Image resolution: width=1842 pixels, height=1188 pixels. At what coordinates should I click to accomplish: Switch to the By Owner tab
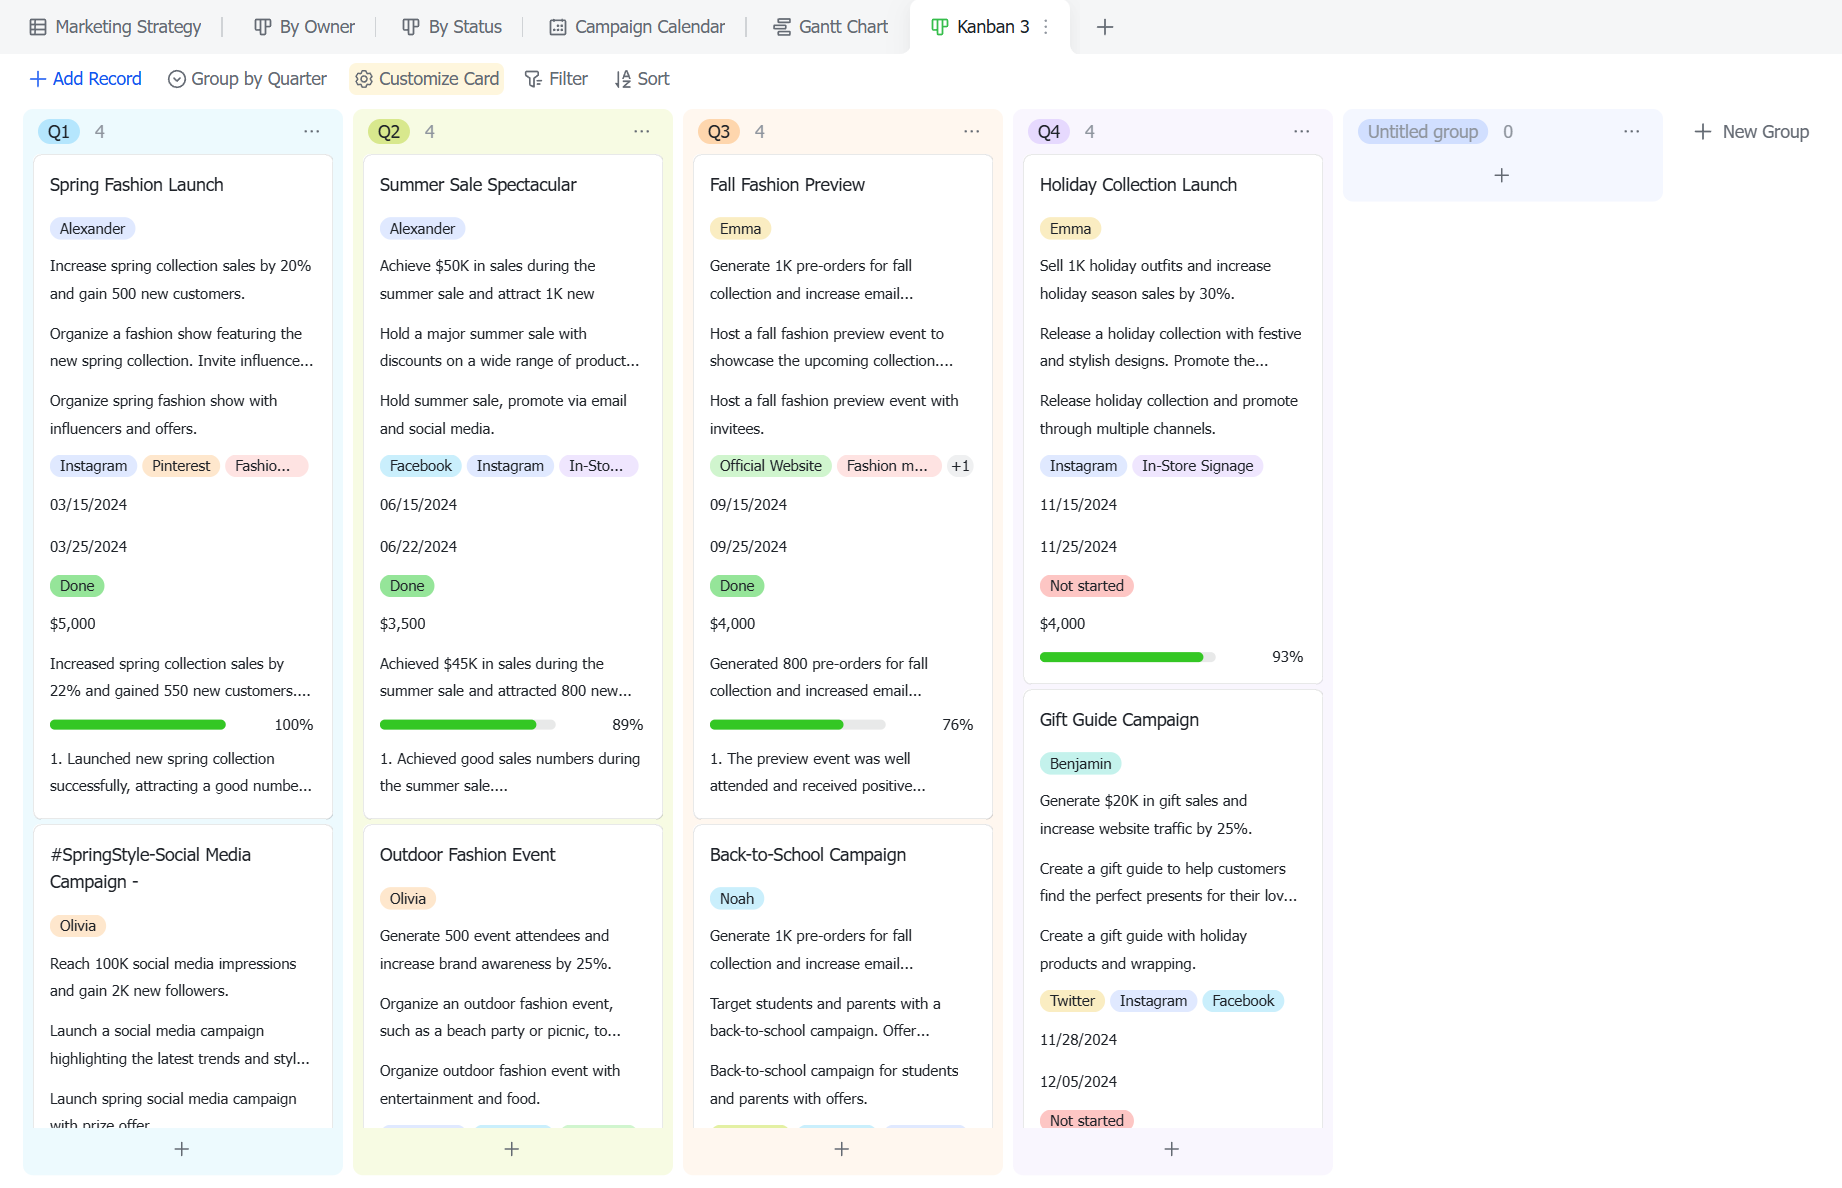(304, 27)
